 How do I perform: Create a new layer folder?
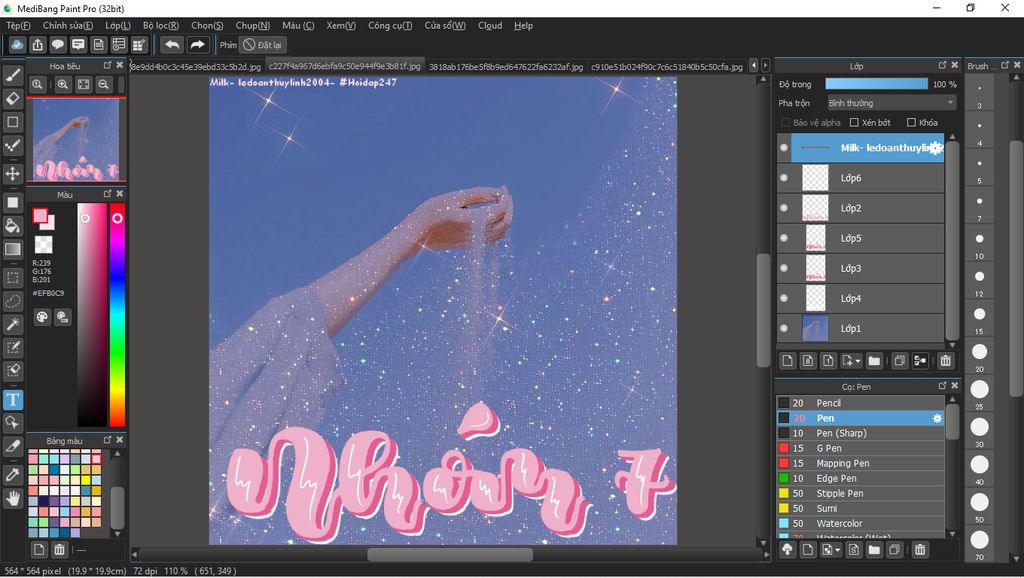pyautogui.click(x=874, y=361)
